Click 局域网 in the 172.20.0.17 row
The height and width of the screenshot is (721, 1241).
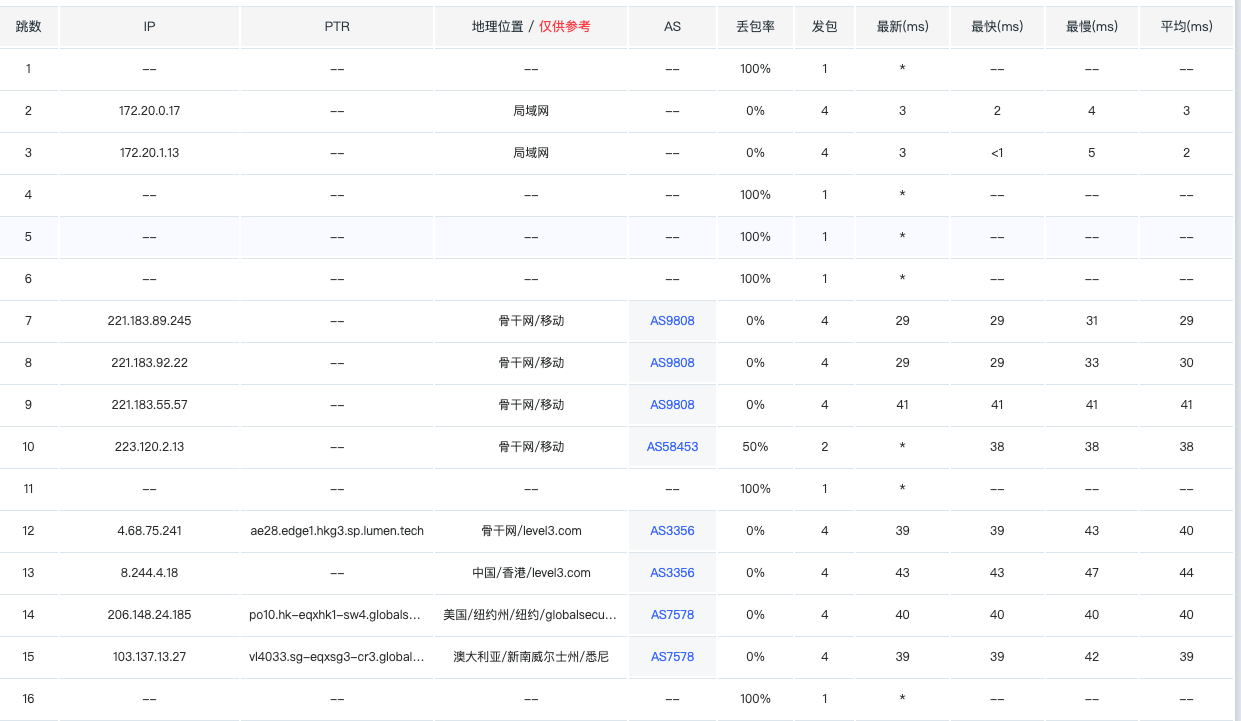[x=531, y=111]
